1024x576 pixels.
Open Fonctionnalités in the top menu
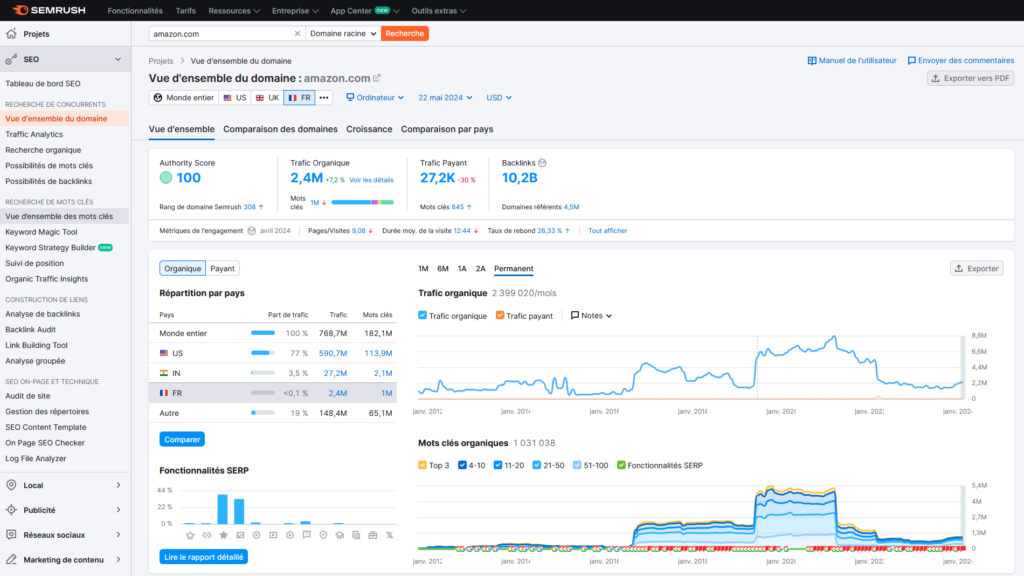point(135,10)
